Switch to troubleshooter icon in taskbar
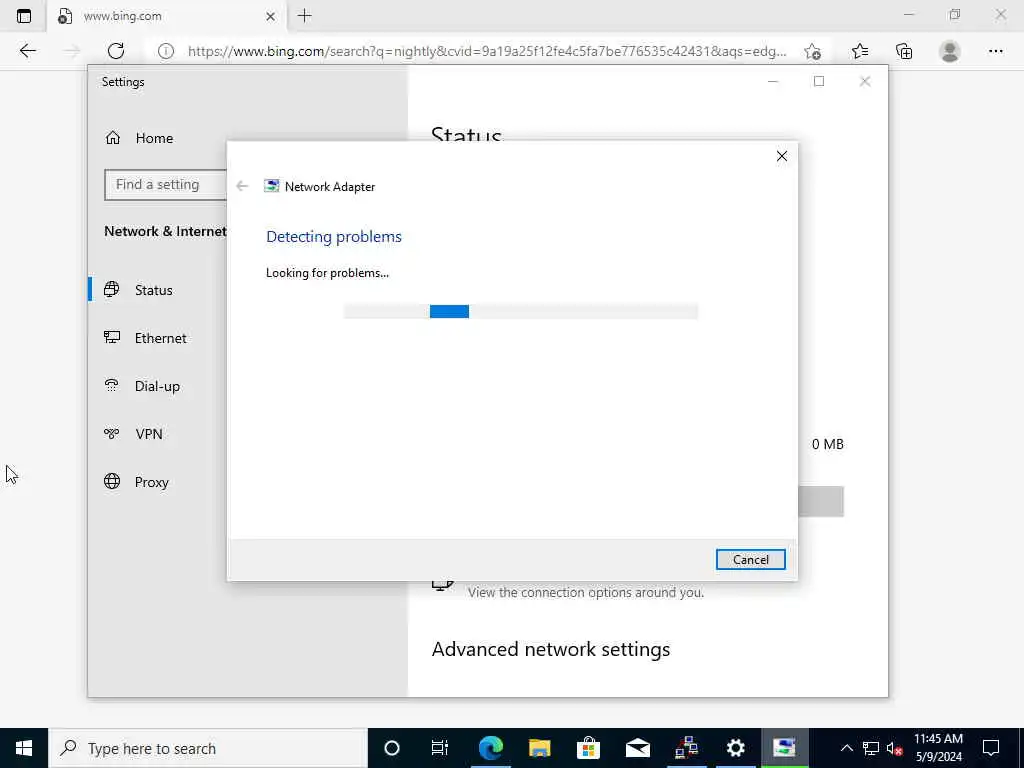The height and width of the screenshot is (768, 1024). [784, 748]
